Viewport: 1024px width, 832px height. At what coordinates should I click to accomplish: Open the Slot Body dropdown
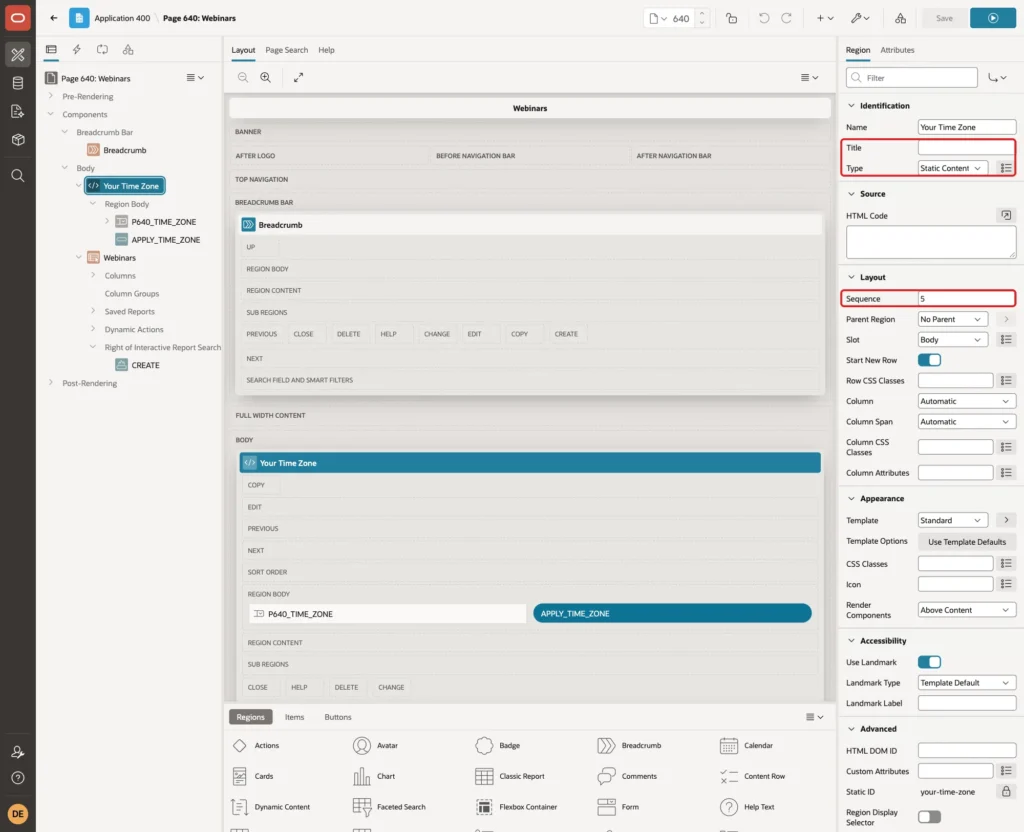(952, 340)
